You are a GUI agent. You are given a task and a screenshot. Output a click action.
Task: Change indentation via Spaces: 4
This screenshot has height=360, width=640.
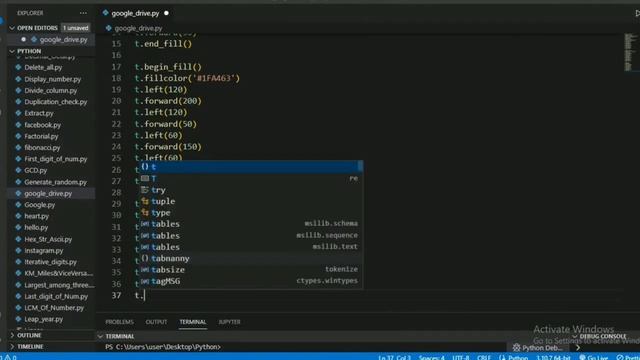(x=431, y=357)
